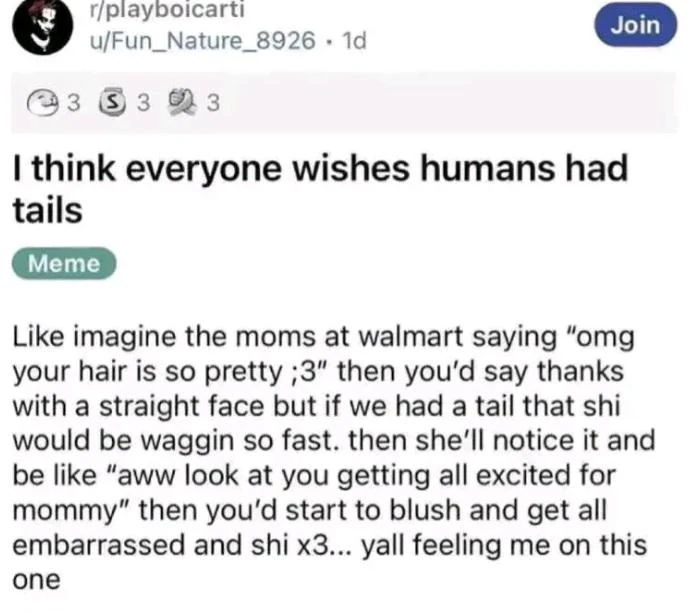Visit u/Fun_Nature_8926 user profile
This screenshot has height=613, width=700.
[x=203, y=41]
